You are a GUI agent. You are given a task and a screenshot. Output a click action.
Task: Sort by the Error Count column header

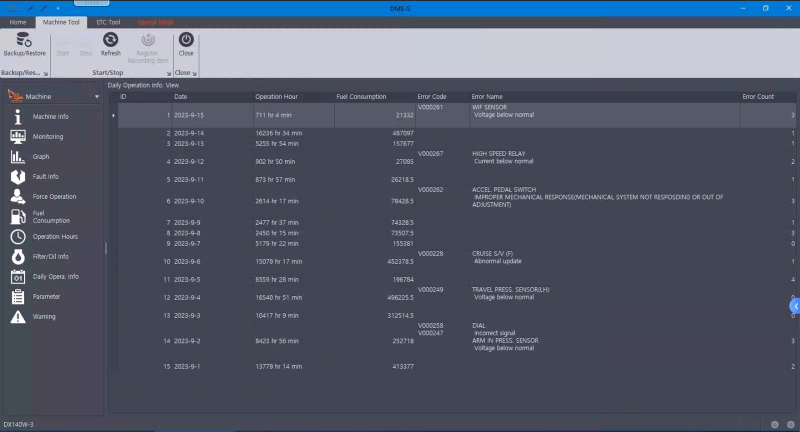point(758,97)
